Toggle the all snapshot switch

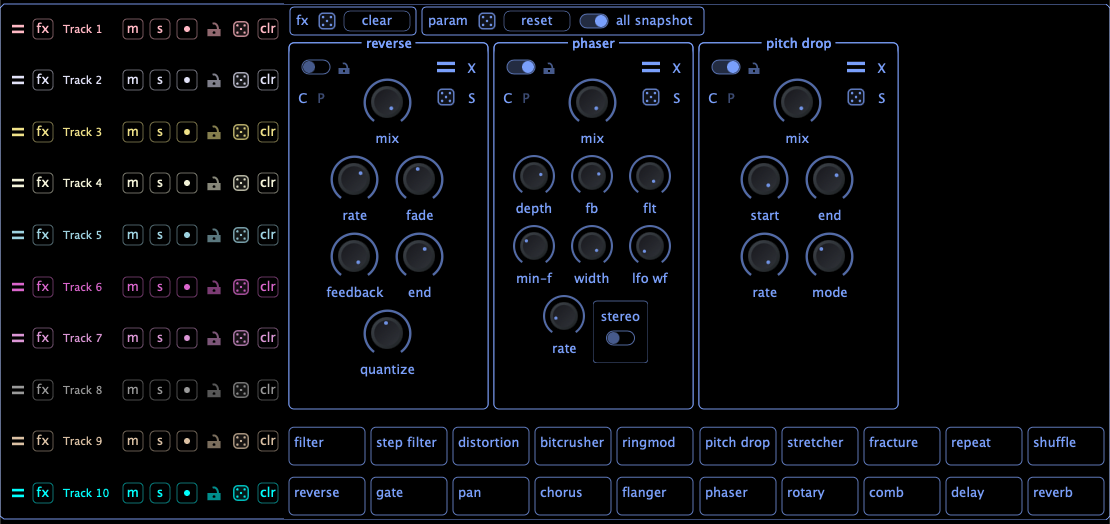(x=595, y=21)
